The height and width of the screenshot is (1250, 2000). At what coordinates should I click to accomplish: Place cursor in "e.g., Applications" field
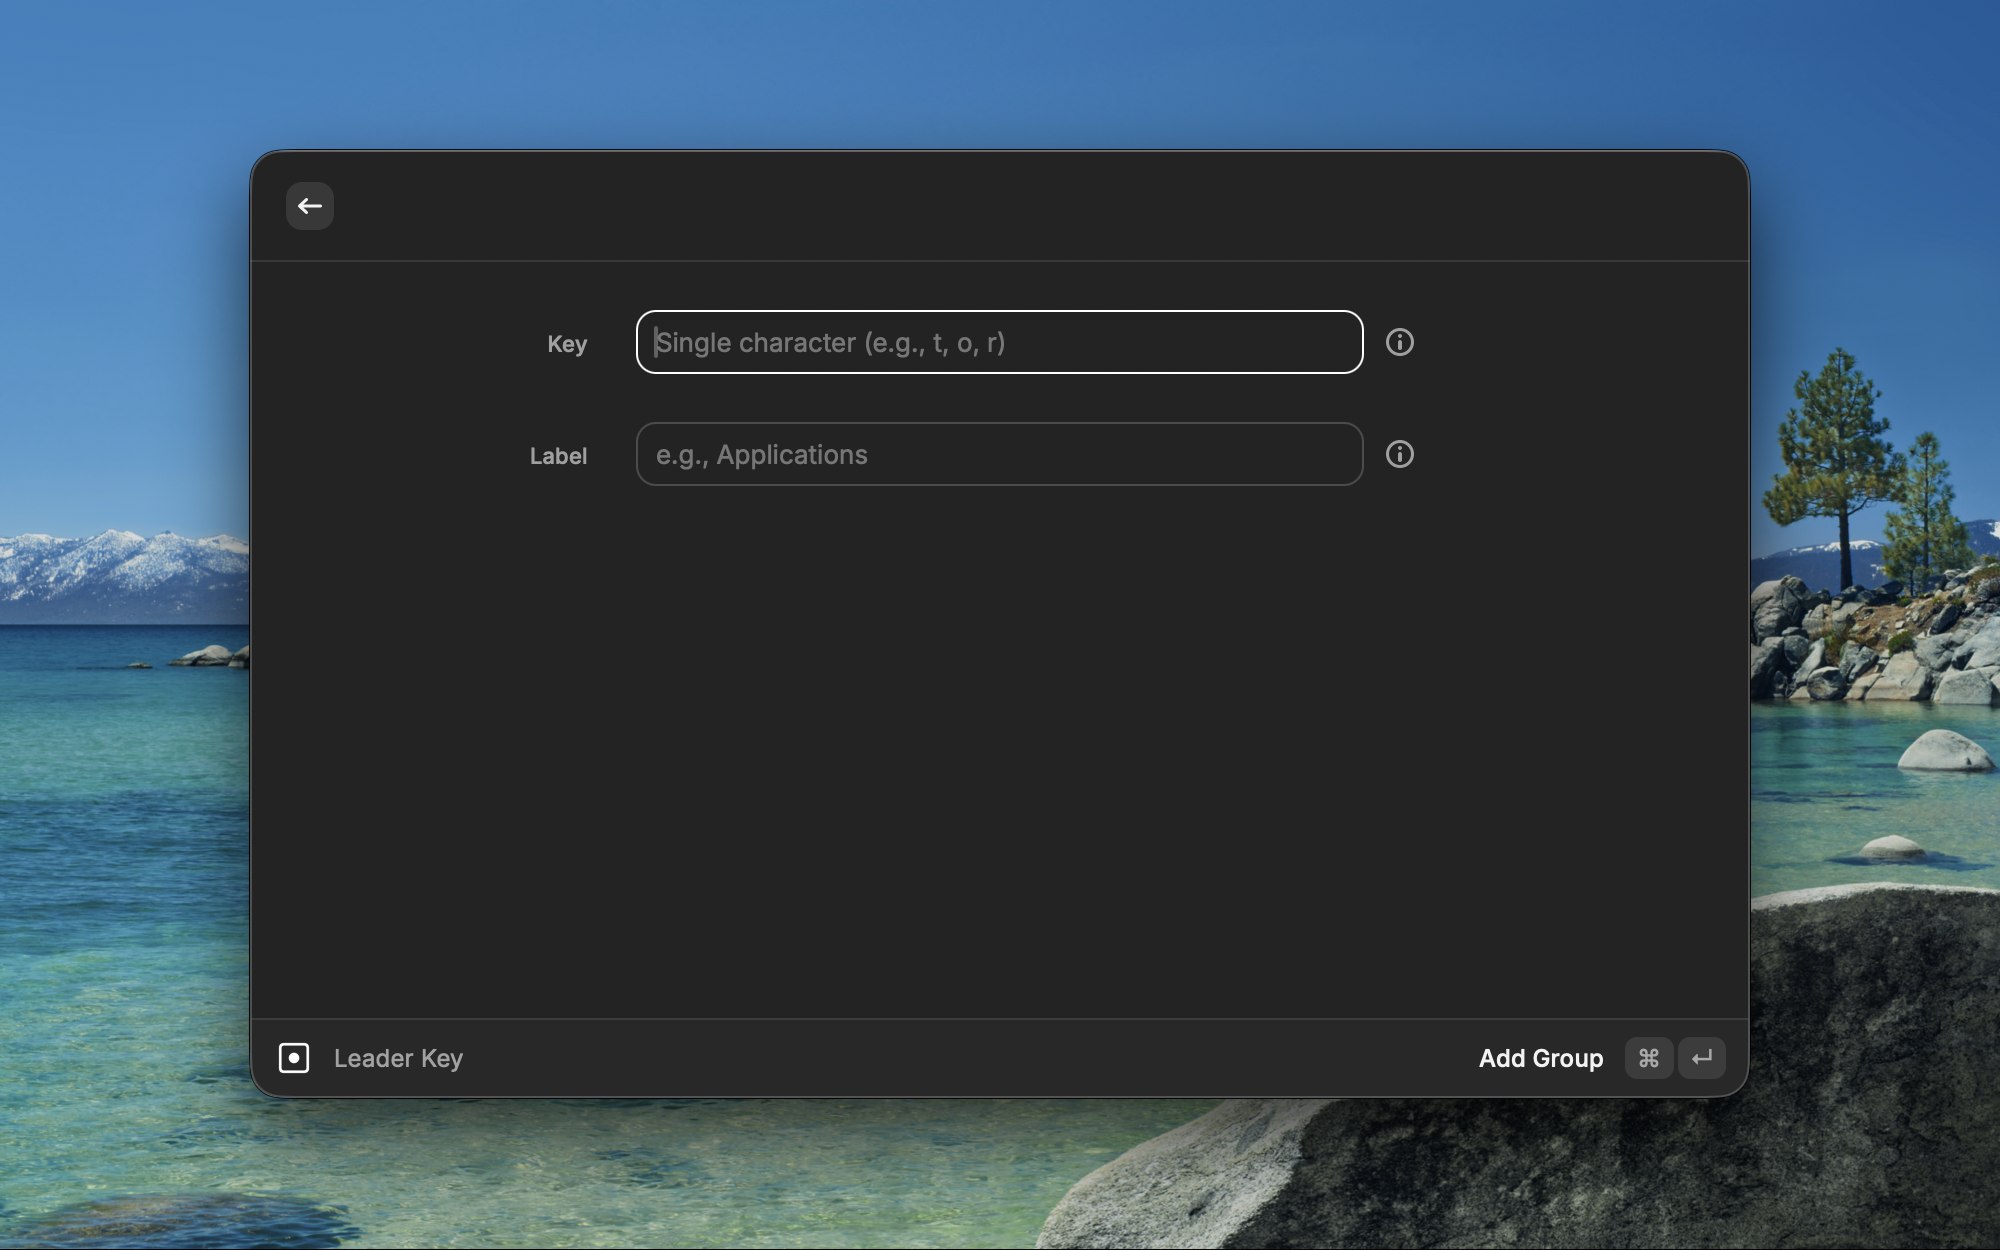(x=999, y=454)
